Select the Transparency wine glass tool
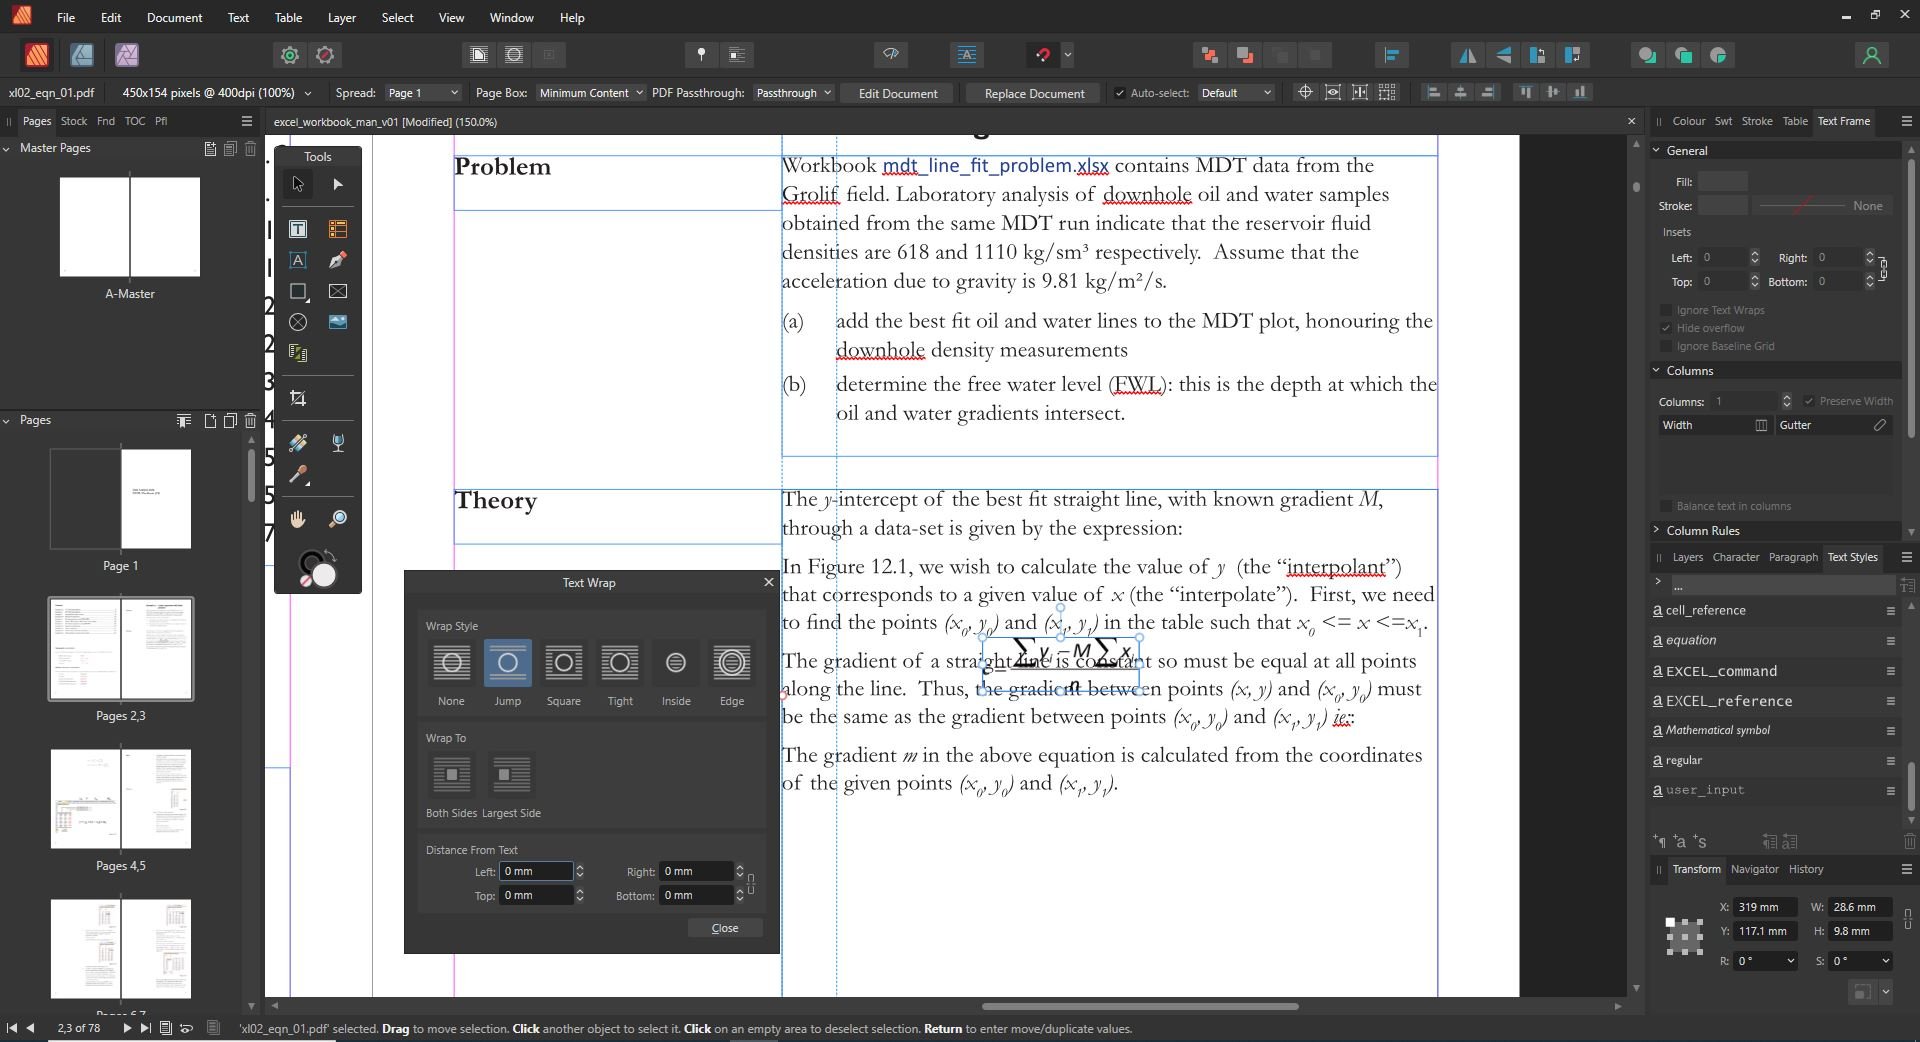Viewport: 1920px width, 1042px height. pos(338,443)
